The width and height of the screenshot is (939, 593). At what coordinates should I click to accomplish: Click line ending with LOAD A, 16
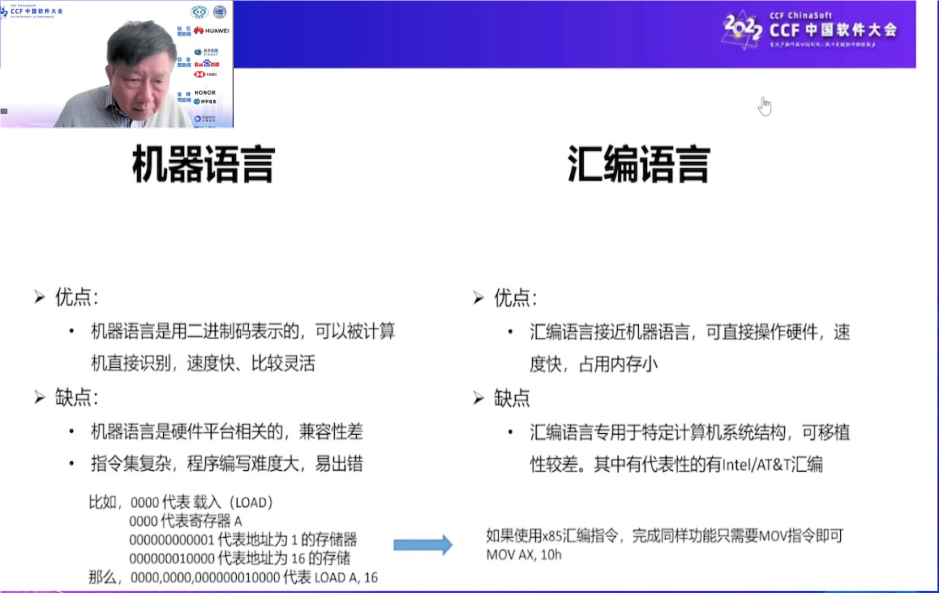(x=233, y=577)
